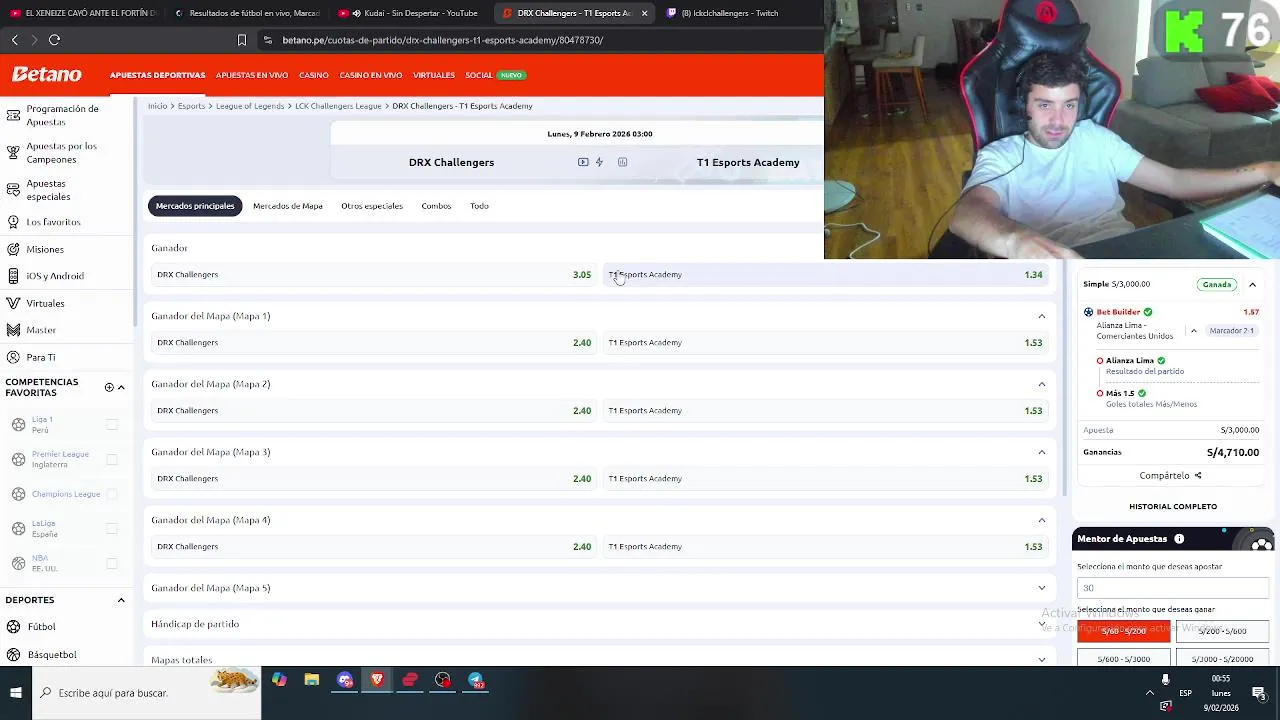Go back in browser history

(x=15, y=40)
